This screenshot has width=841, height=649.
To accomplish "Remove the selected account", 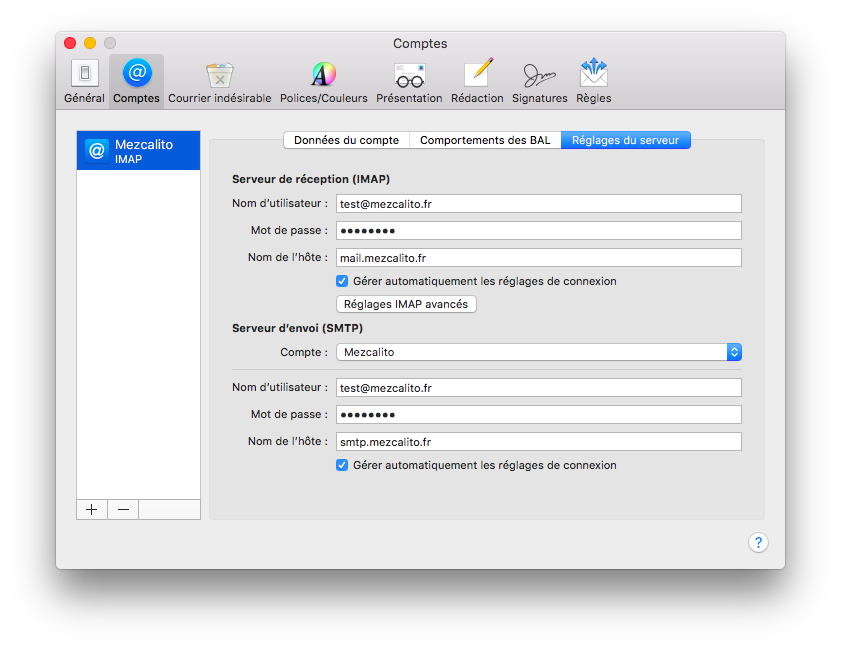I will [x=122, y=509].
